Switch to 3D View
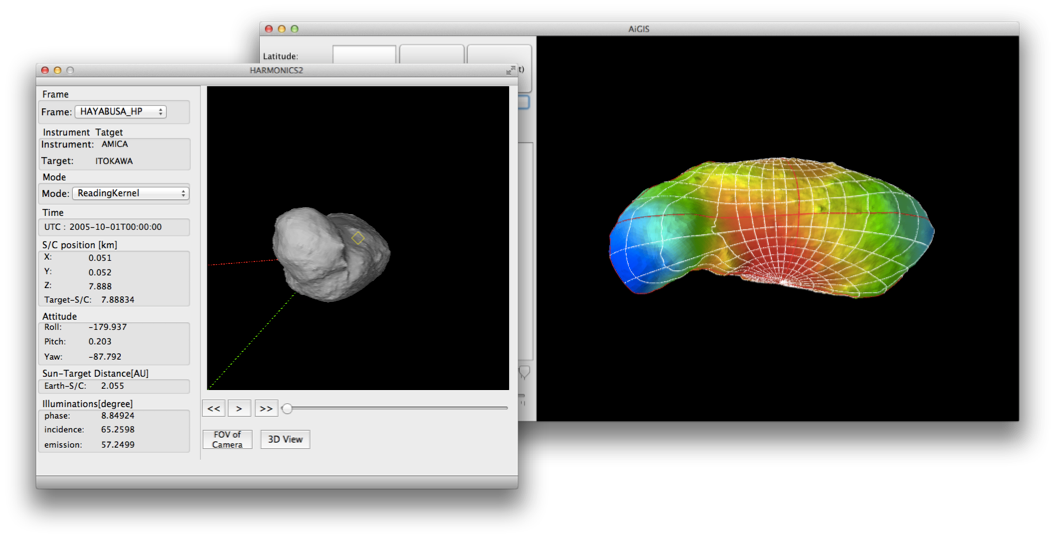The height and width of the screenshot is (539, 1056). point(285,439)
